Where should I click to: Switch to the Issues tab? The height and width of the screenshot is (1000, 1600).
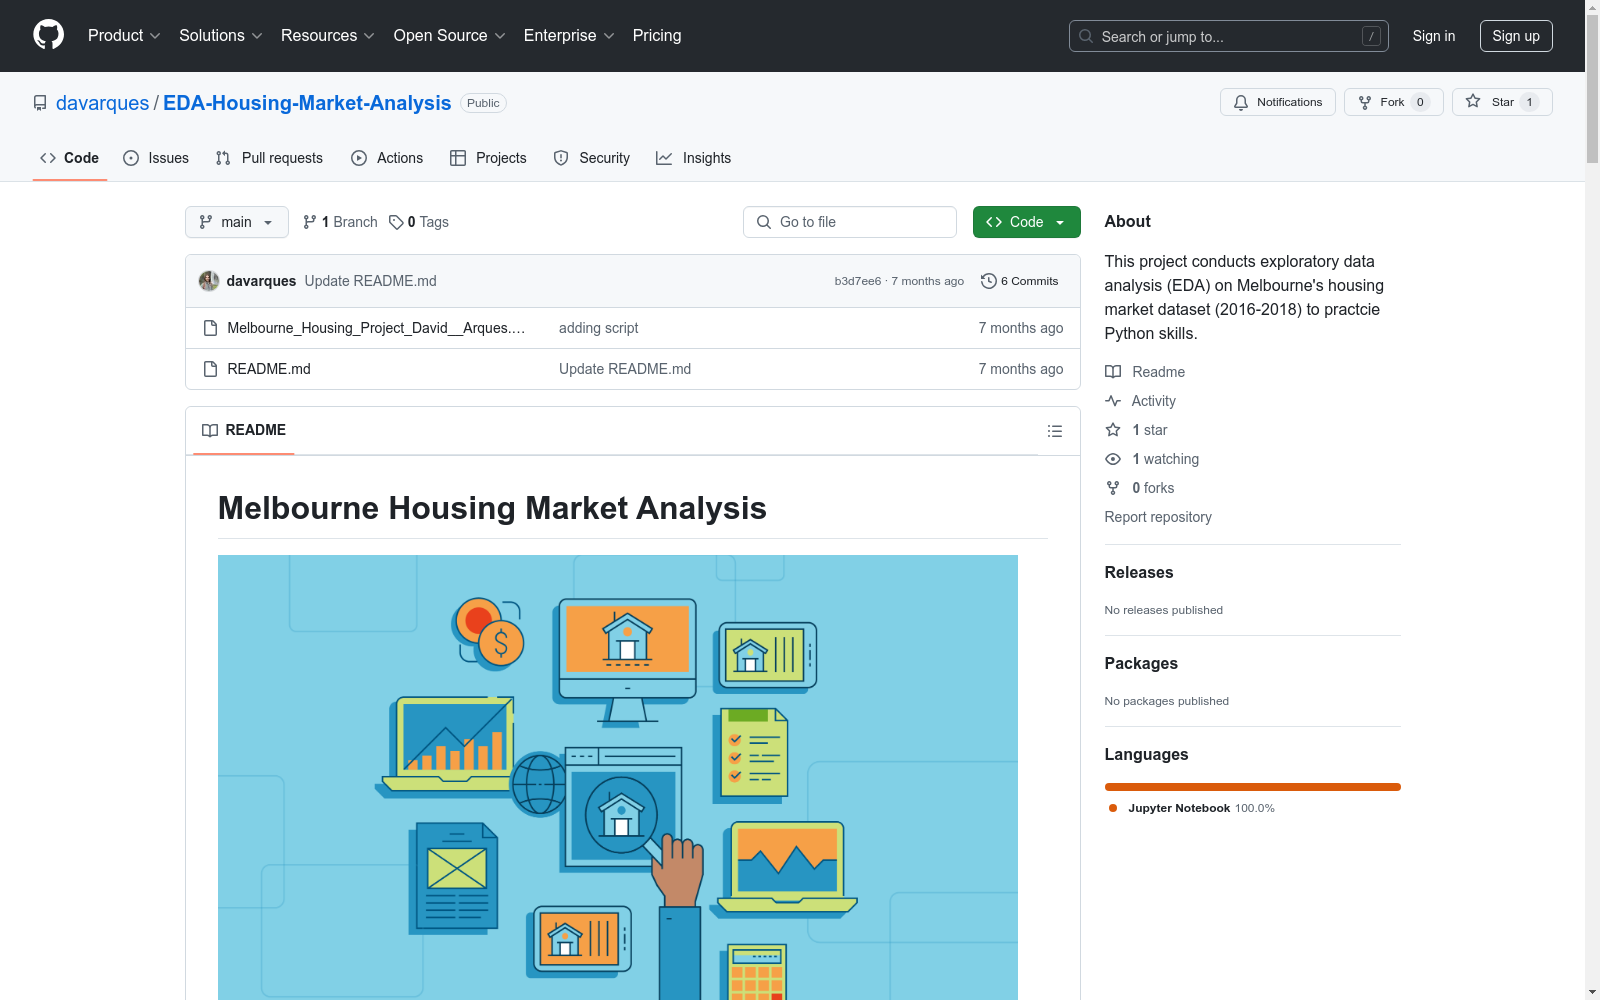[156, 158]
